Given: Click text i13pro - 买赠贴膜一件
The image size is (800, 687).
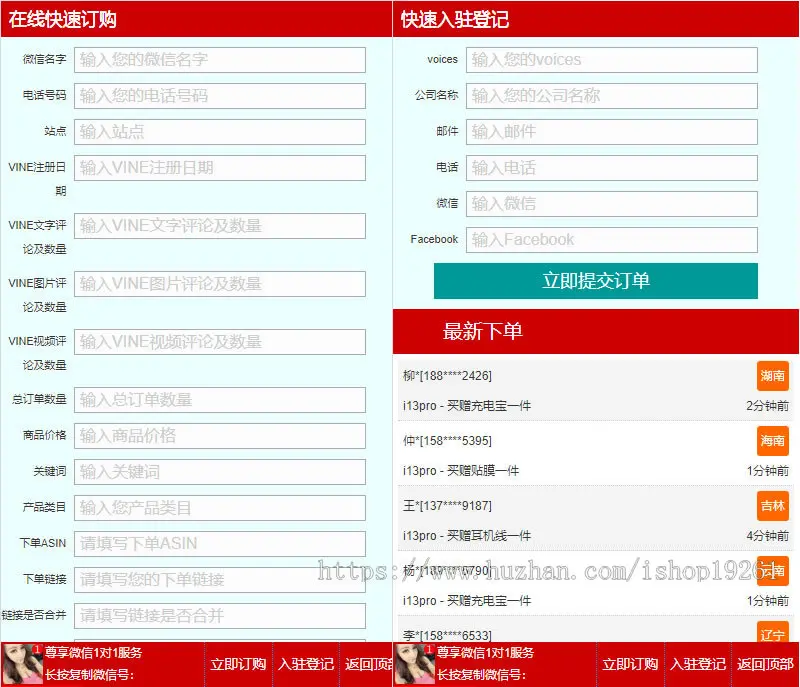Looking at the screenshot, I should click(461, 470).
